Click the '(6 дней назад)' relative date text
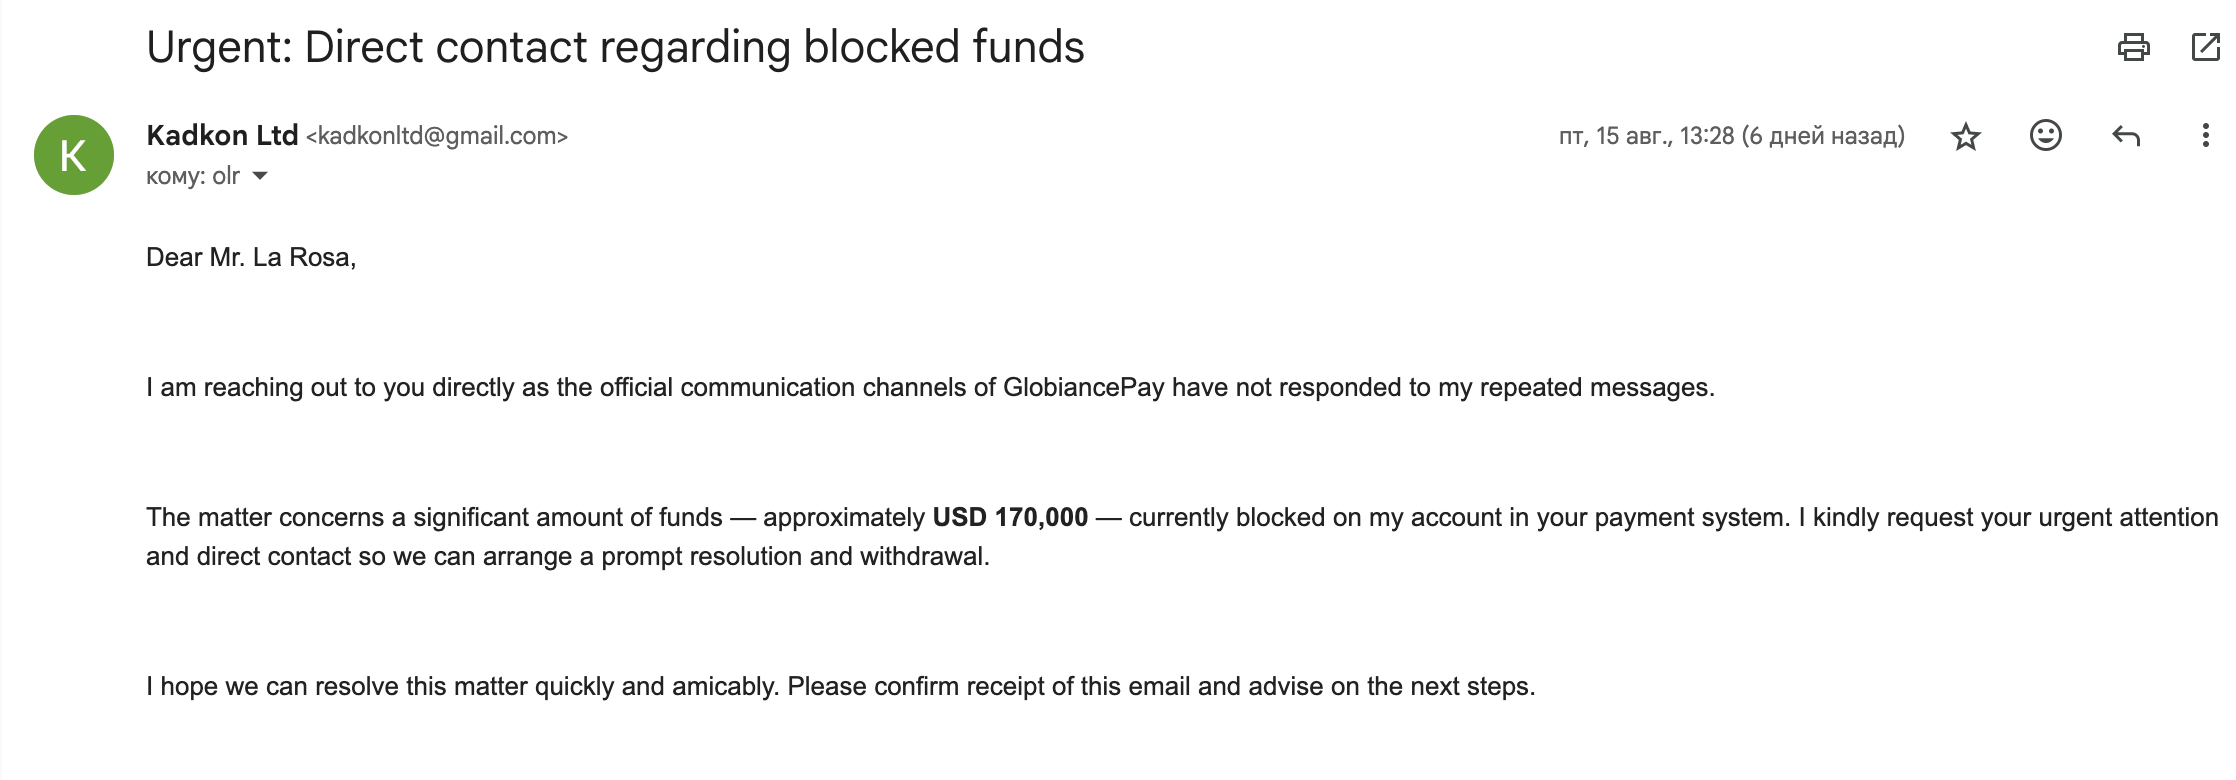This screenshot has height=780, width=2236. 1823,136
